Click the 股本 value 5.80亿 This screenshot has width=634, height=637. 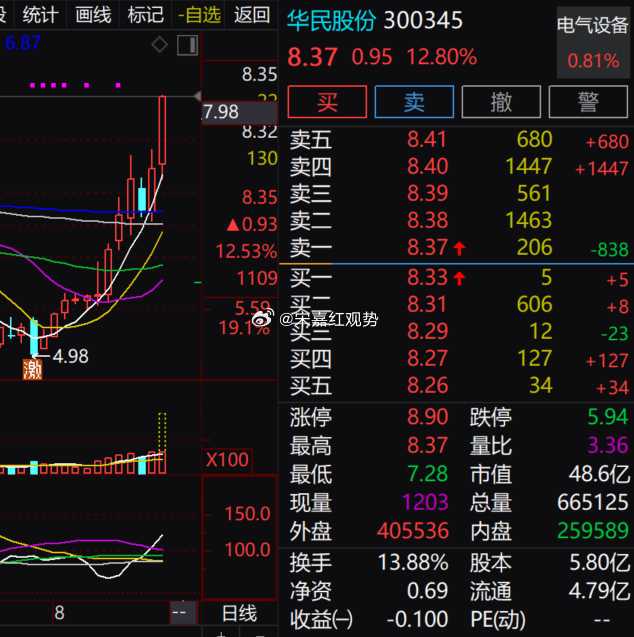tap(599, 563)
